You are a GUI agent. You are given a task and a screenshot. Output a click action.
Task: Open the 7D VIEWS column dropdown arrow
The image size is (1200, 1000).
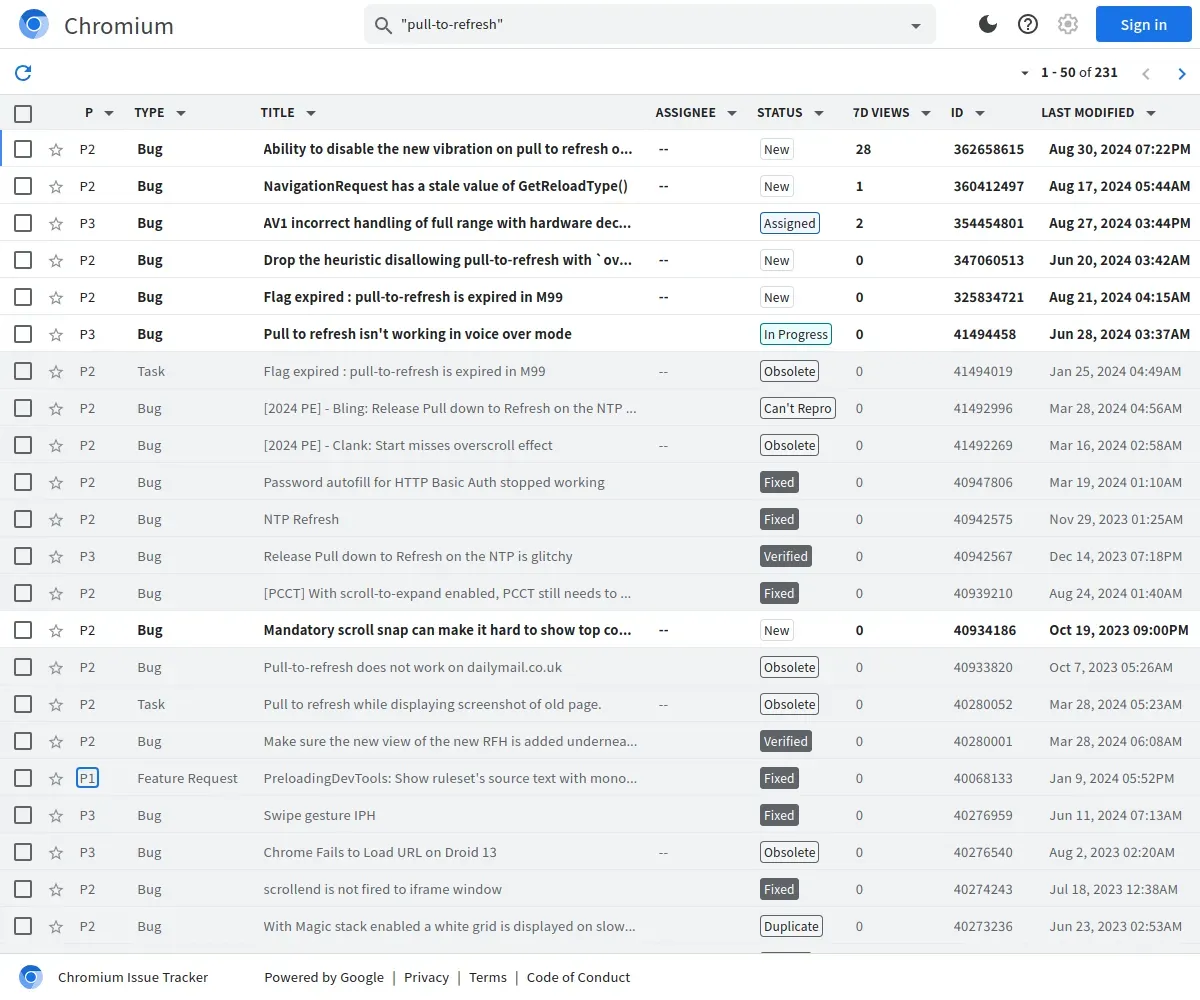pos(926,113)
